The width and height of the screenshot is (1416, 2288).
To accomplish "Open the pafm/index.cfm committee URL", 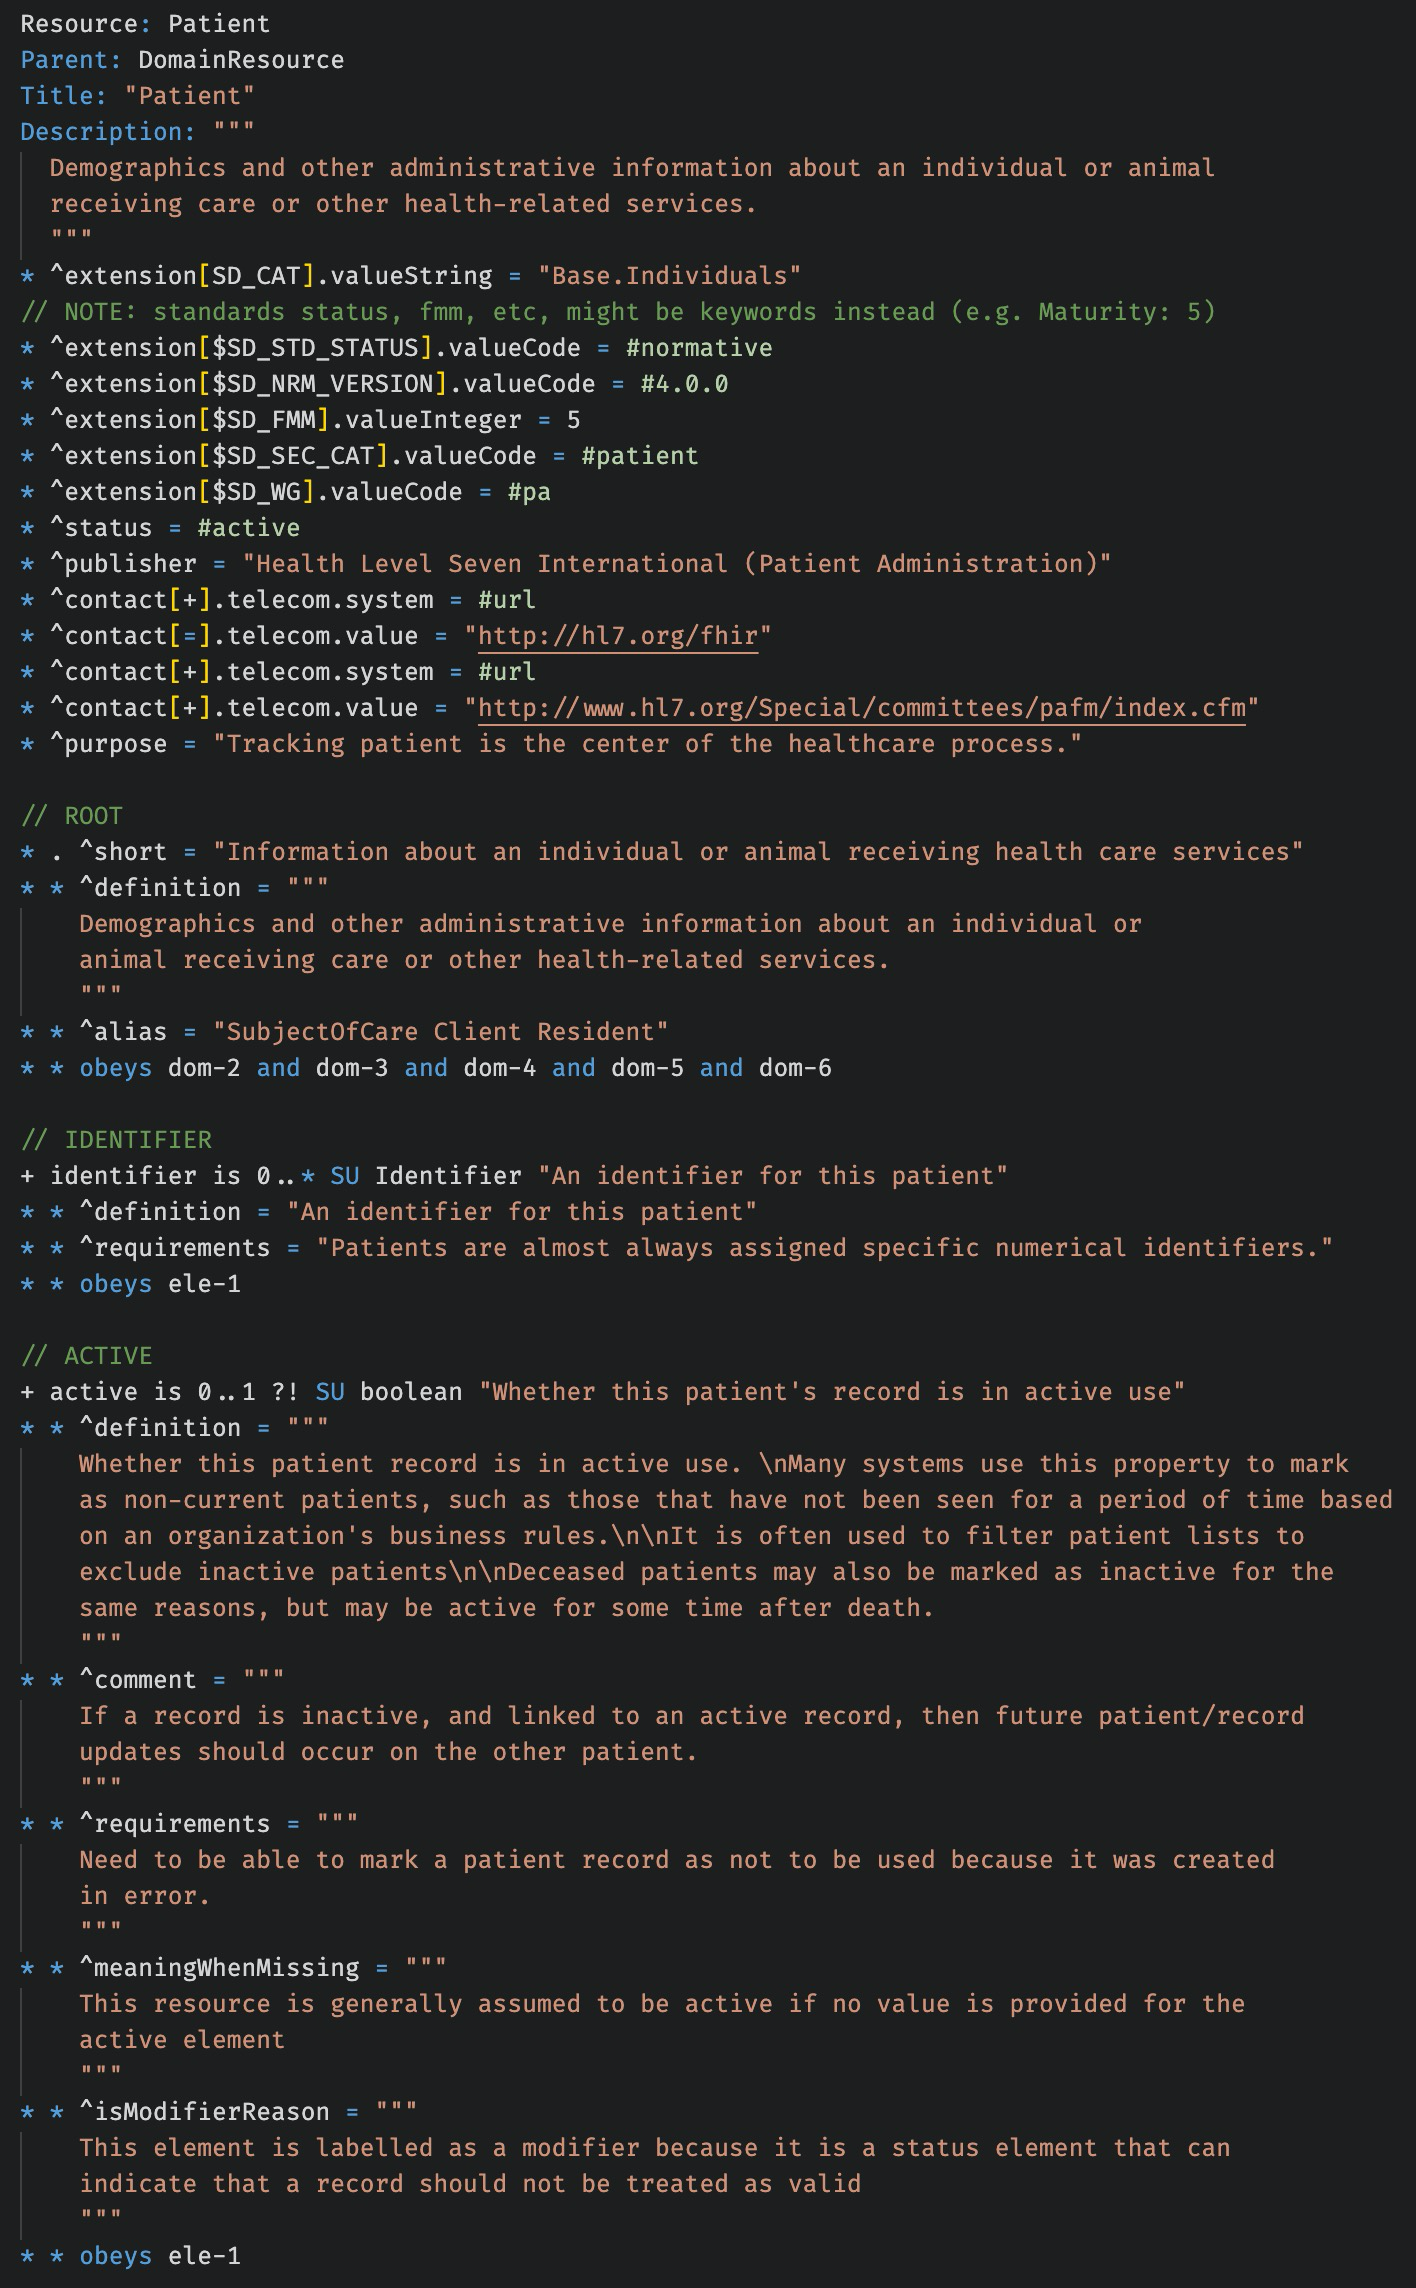I will pyautogui.click(x=862, y=708).
